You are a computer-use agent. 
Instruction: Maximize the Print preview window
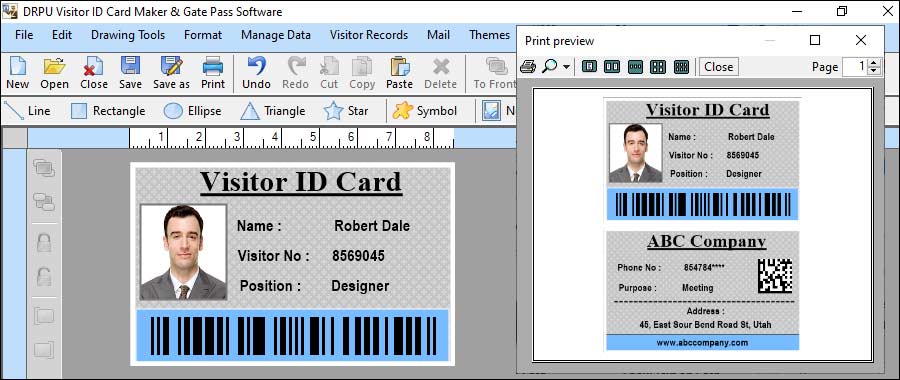click(x=815, y=40)
